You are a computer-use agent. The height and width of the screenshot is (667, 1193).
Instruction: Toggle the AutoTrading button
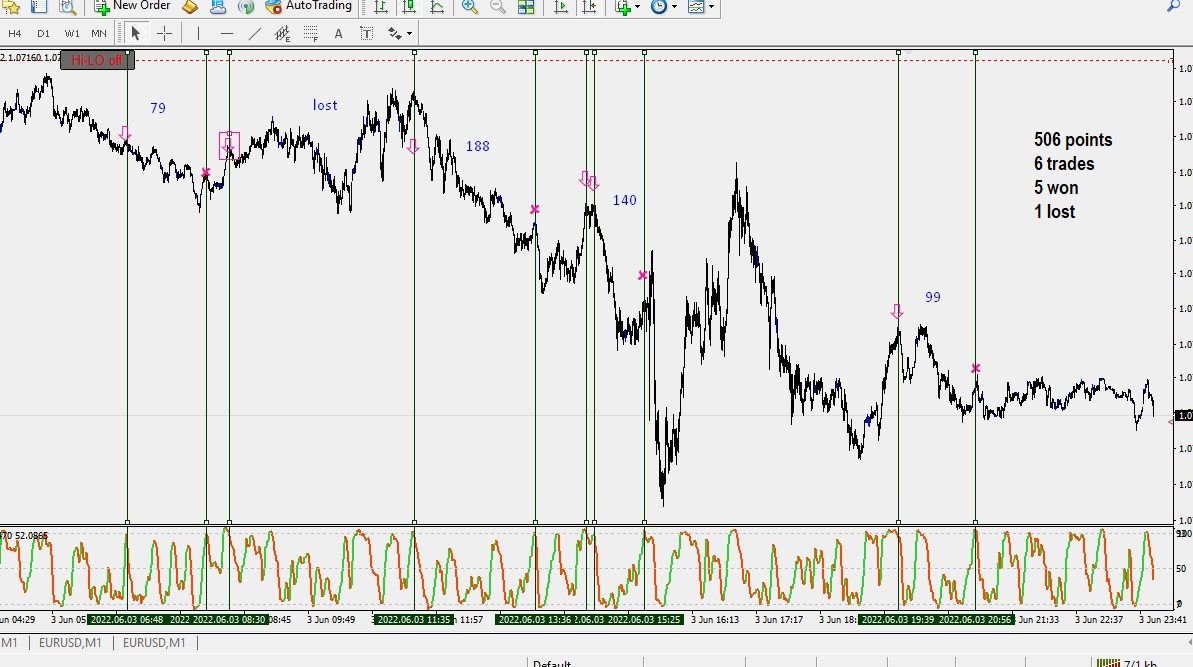308,7
